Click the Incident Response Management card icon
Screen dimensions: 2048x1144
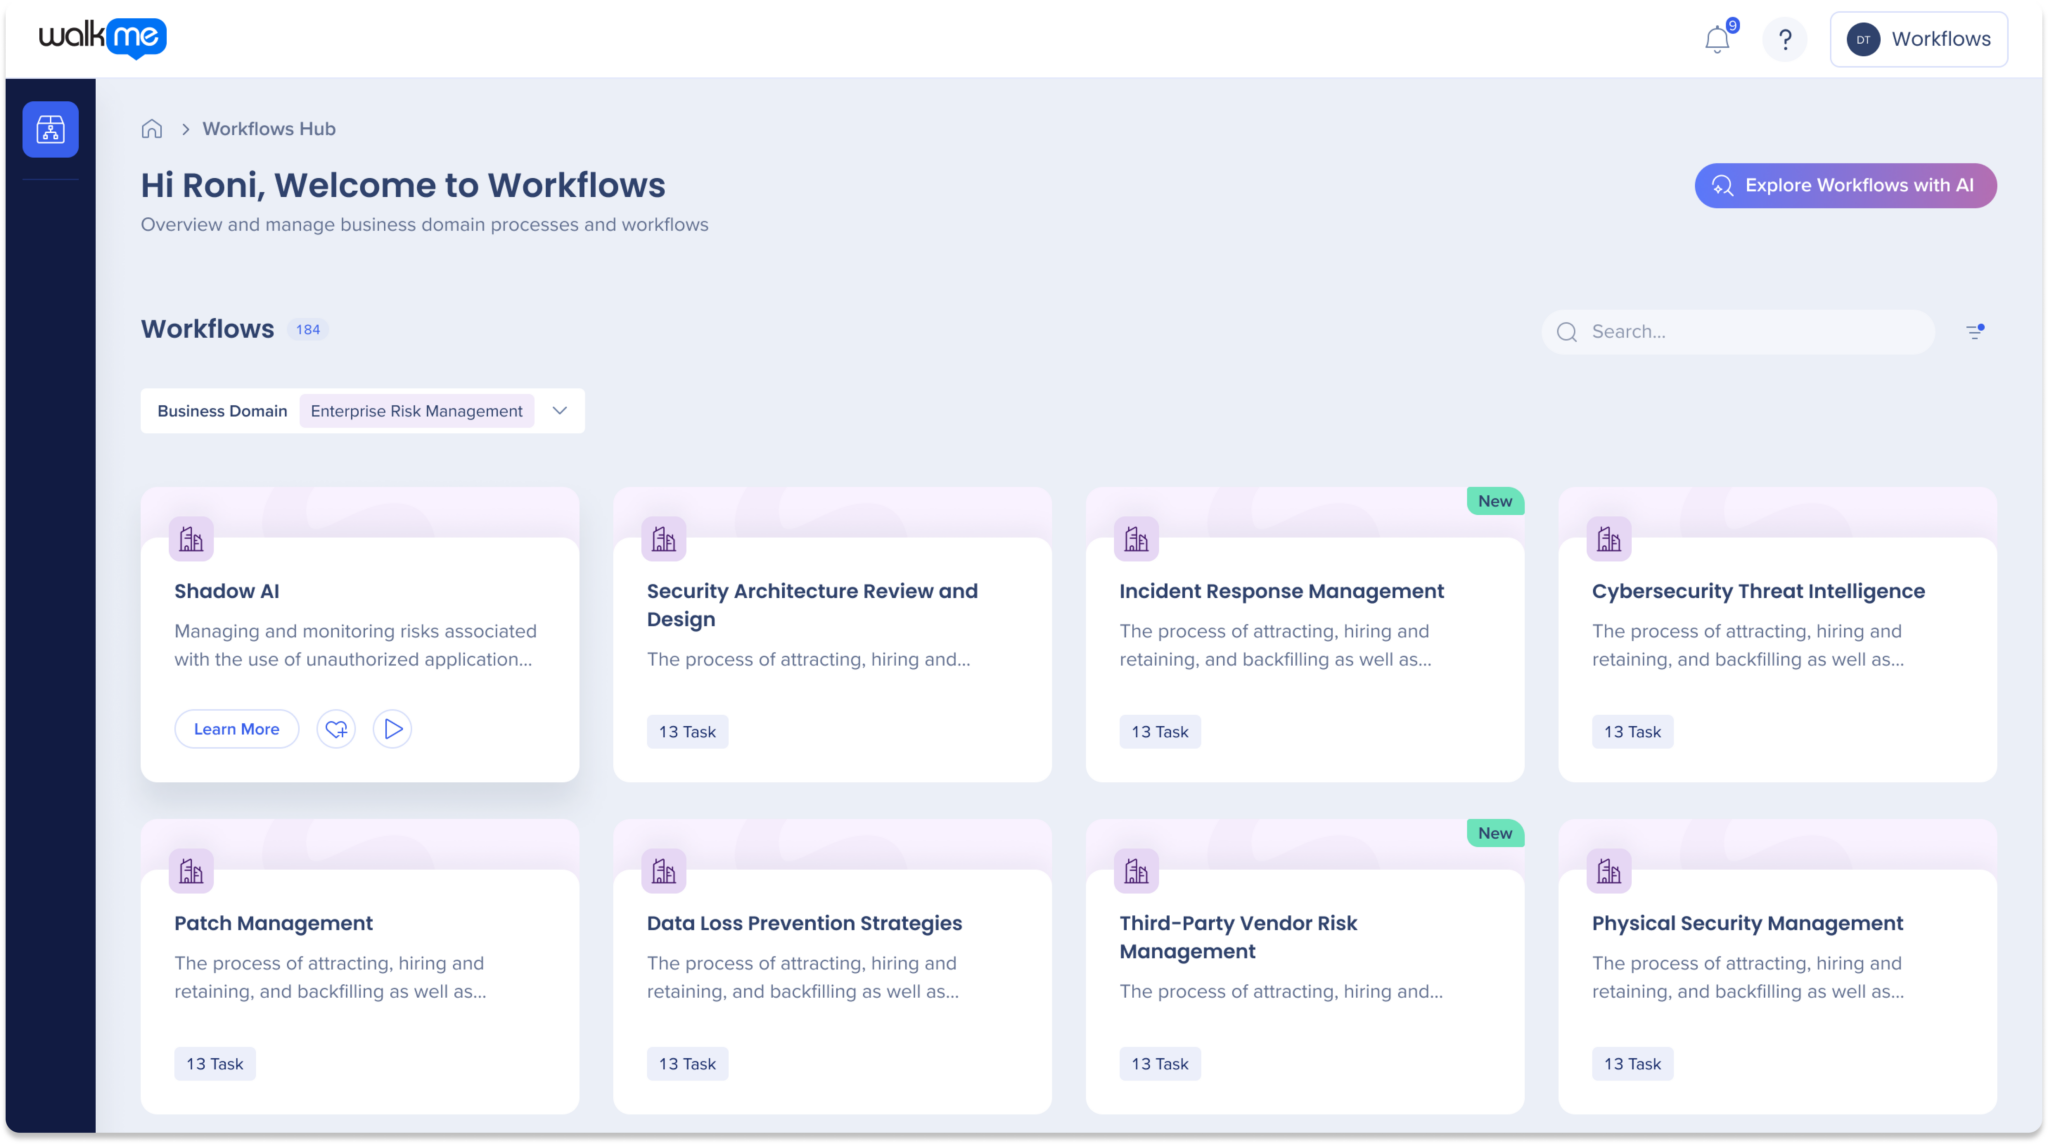1136,538
